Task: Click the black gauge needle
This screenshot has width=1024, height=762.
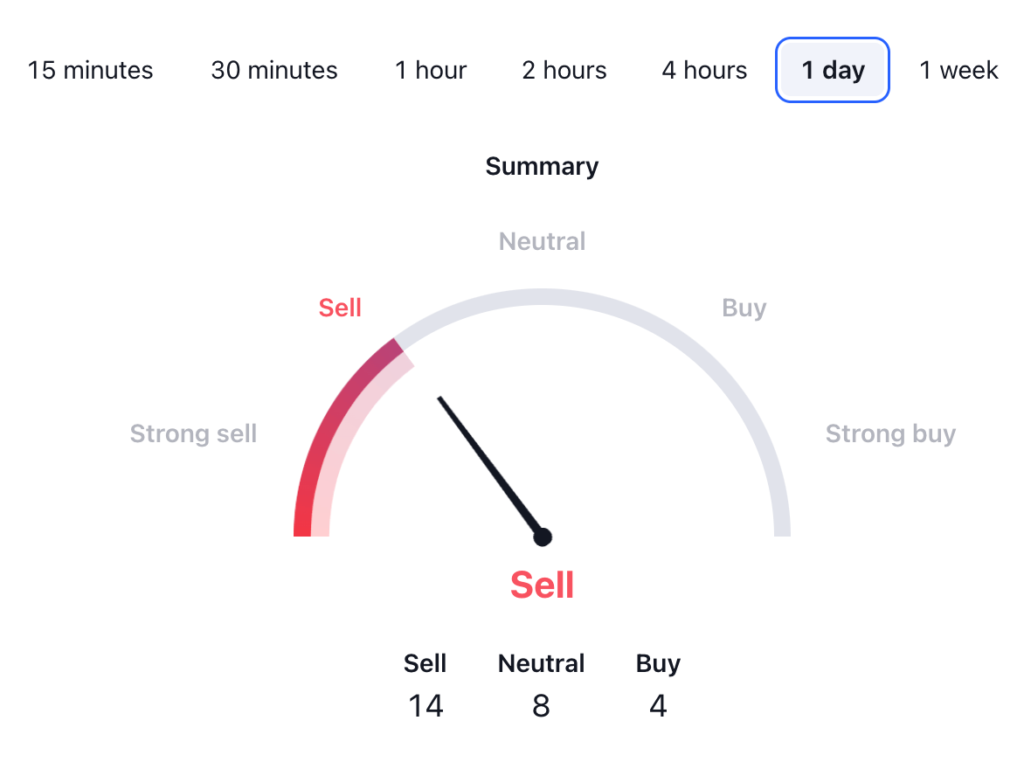Action: pos(488,464)
